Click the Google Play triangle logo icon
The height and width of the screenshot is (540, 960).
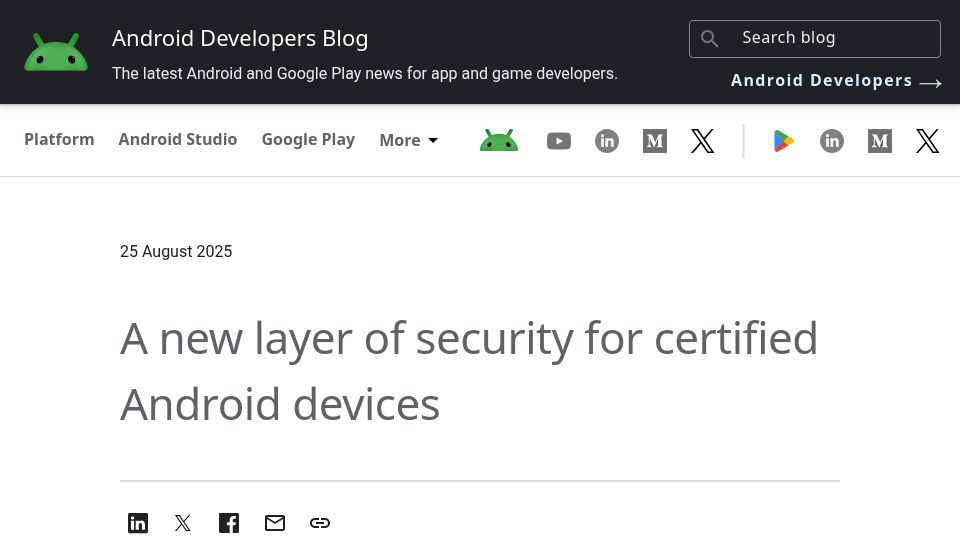pos(784,141)
